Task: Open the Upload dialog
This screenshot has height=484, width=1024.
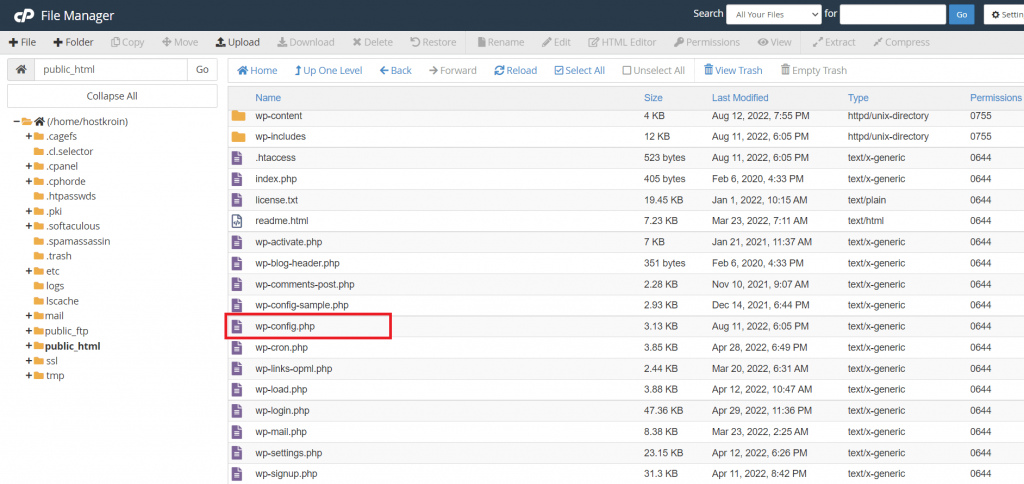Action: (238, 42)
